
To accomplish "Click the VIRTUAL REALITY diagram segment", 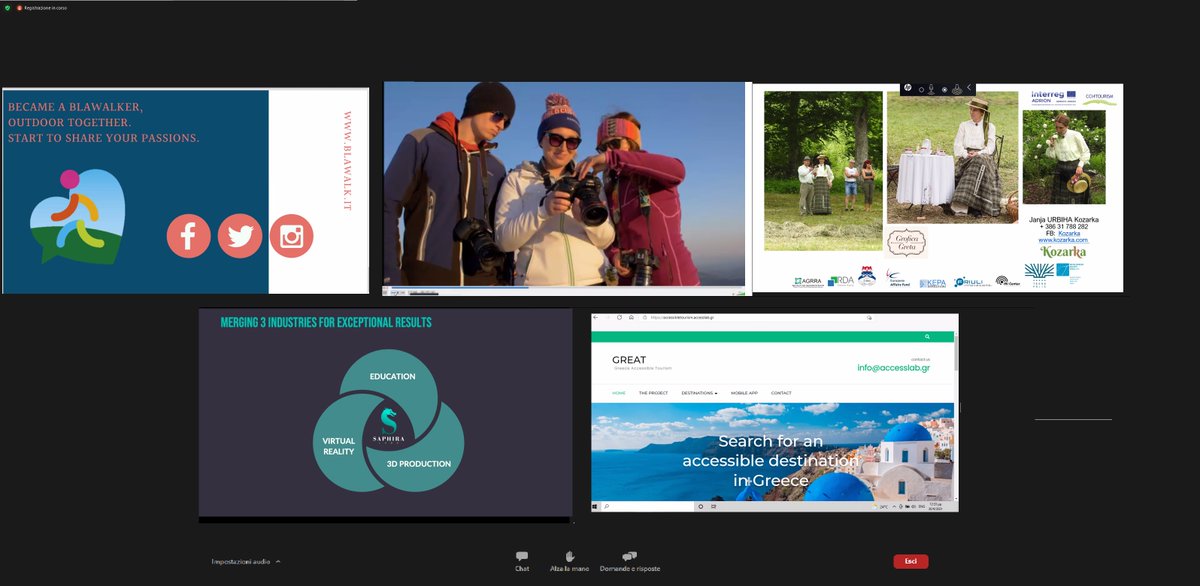I will pos(338,446).
